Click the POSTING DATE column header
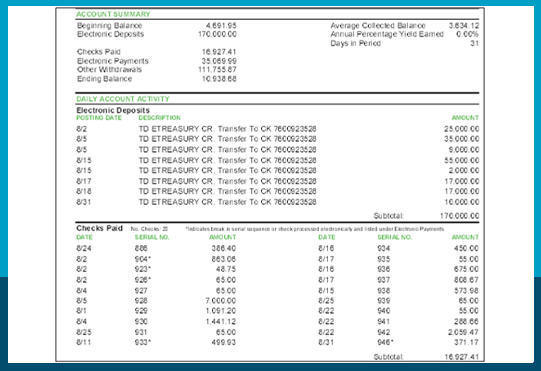The width and height of the screenshot is (541, 371). click(x=99, y=118)
